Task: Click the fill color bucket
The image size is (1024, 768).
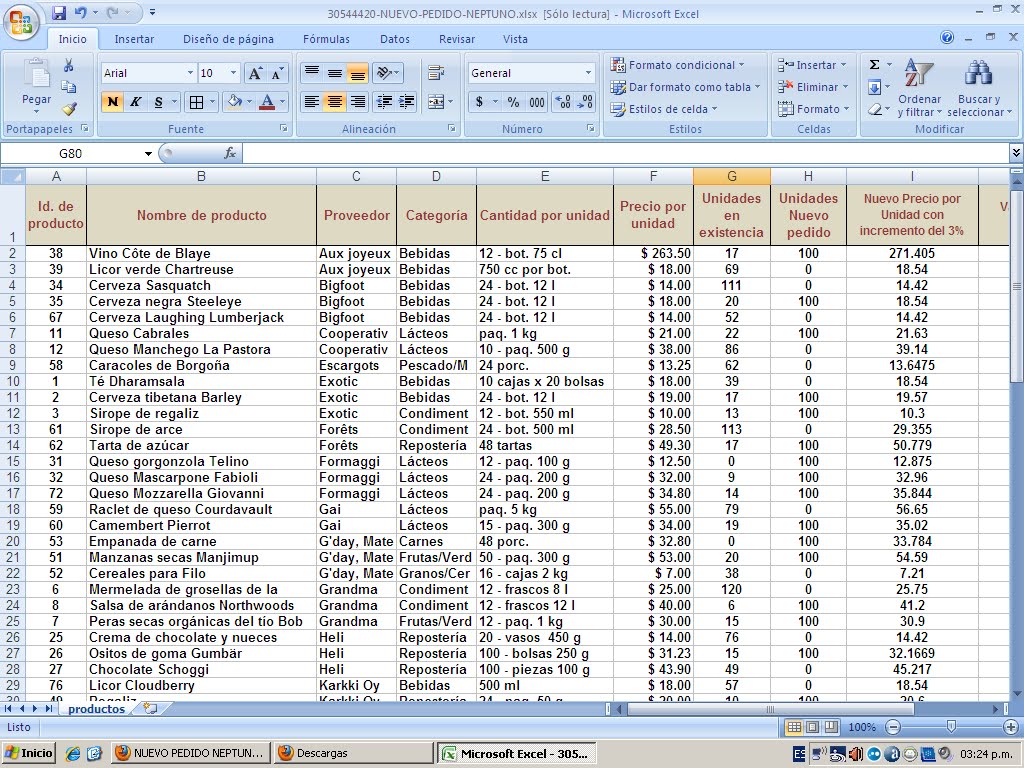Action: coord(234,102)
